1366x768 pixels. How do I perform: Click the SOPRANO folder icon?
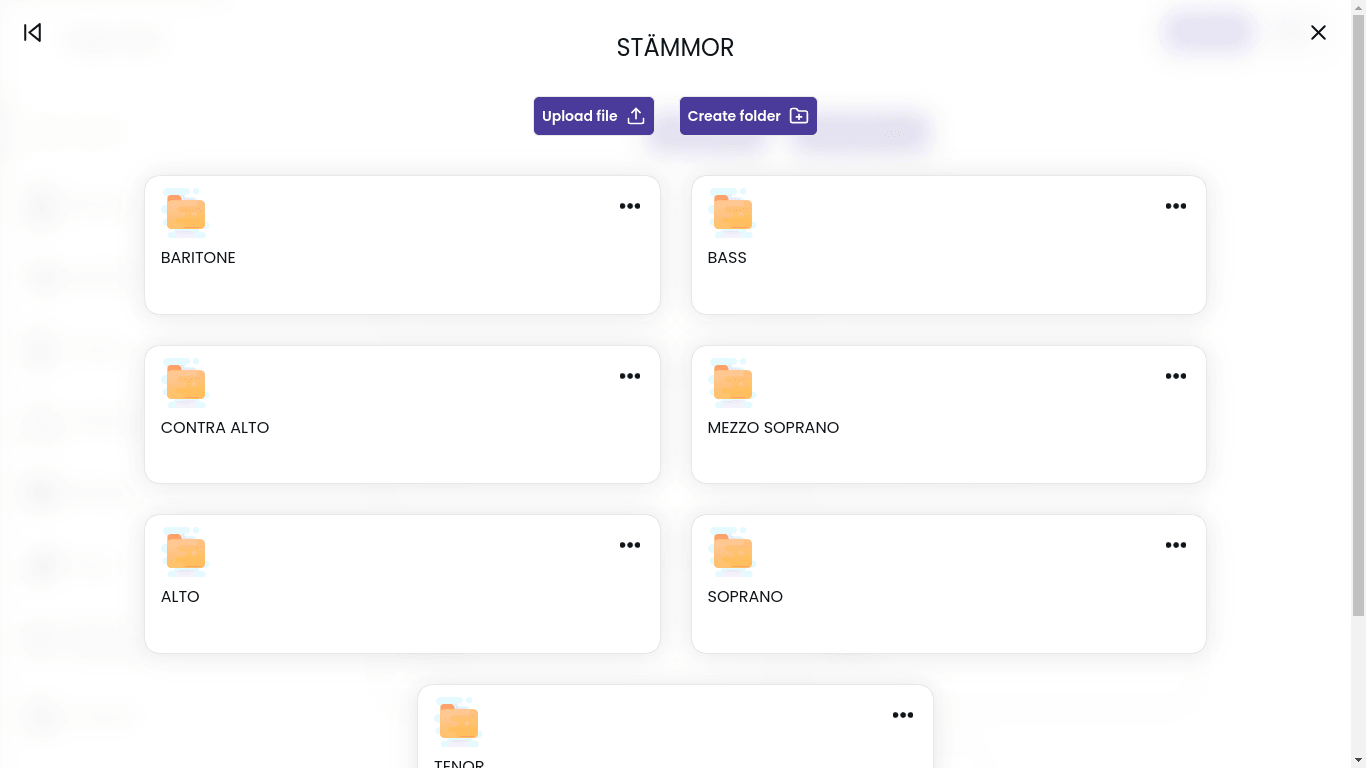(x=732, y=551)
